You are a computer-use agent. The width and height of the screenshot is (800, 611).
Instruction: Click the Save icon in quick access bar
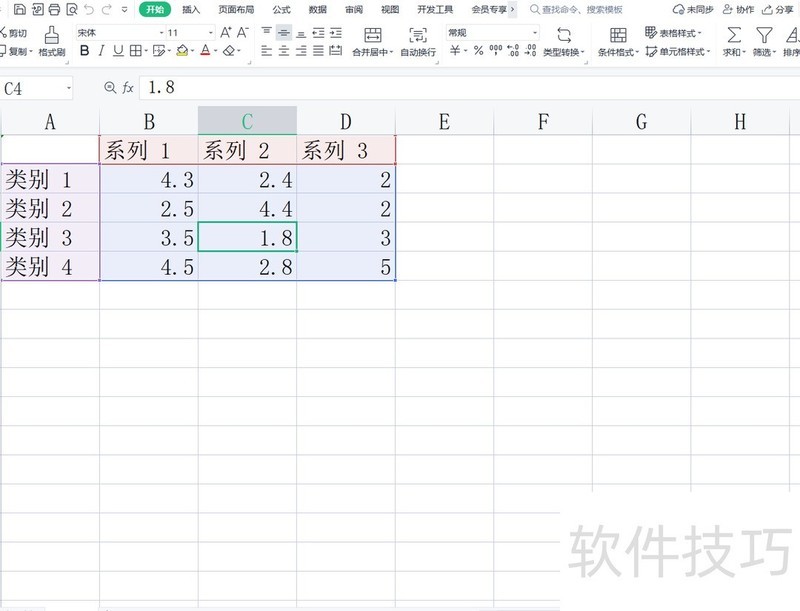tap(20, 9)
